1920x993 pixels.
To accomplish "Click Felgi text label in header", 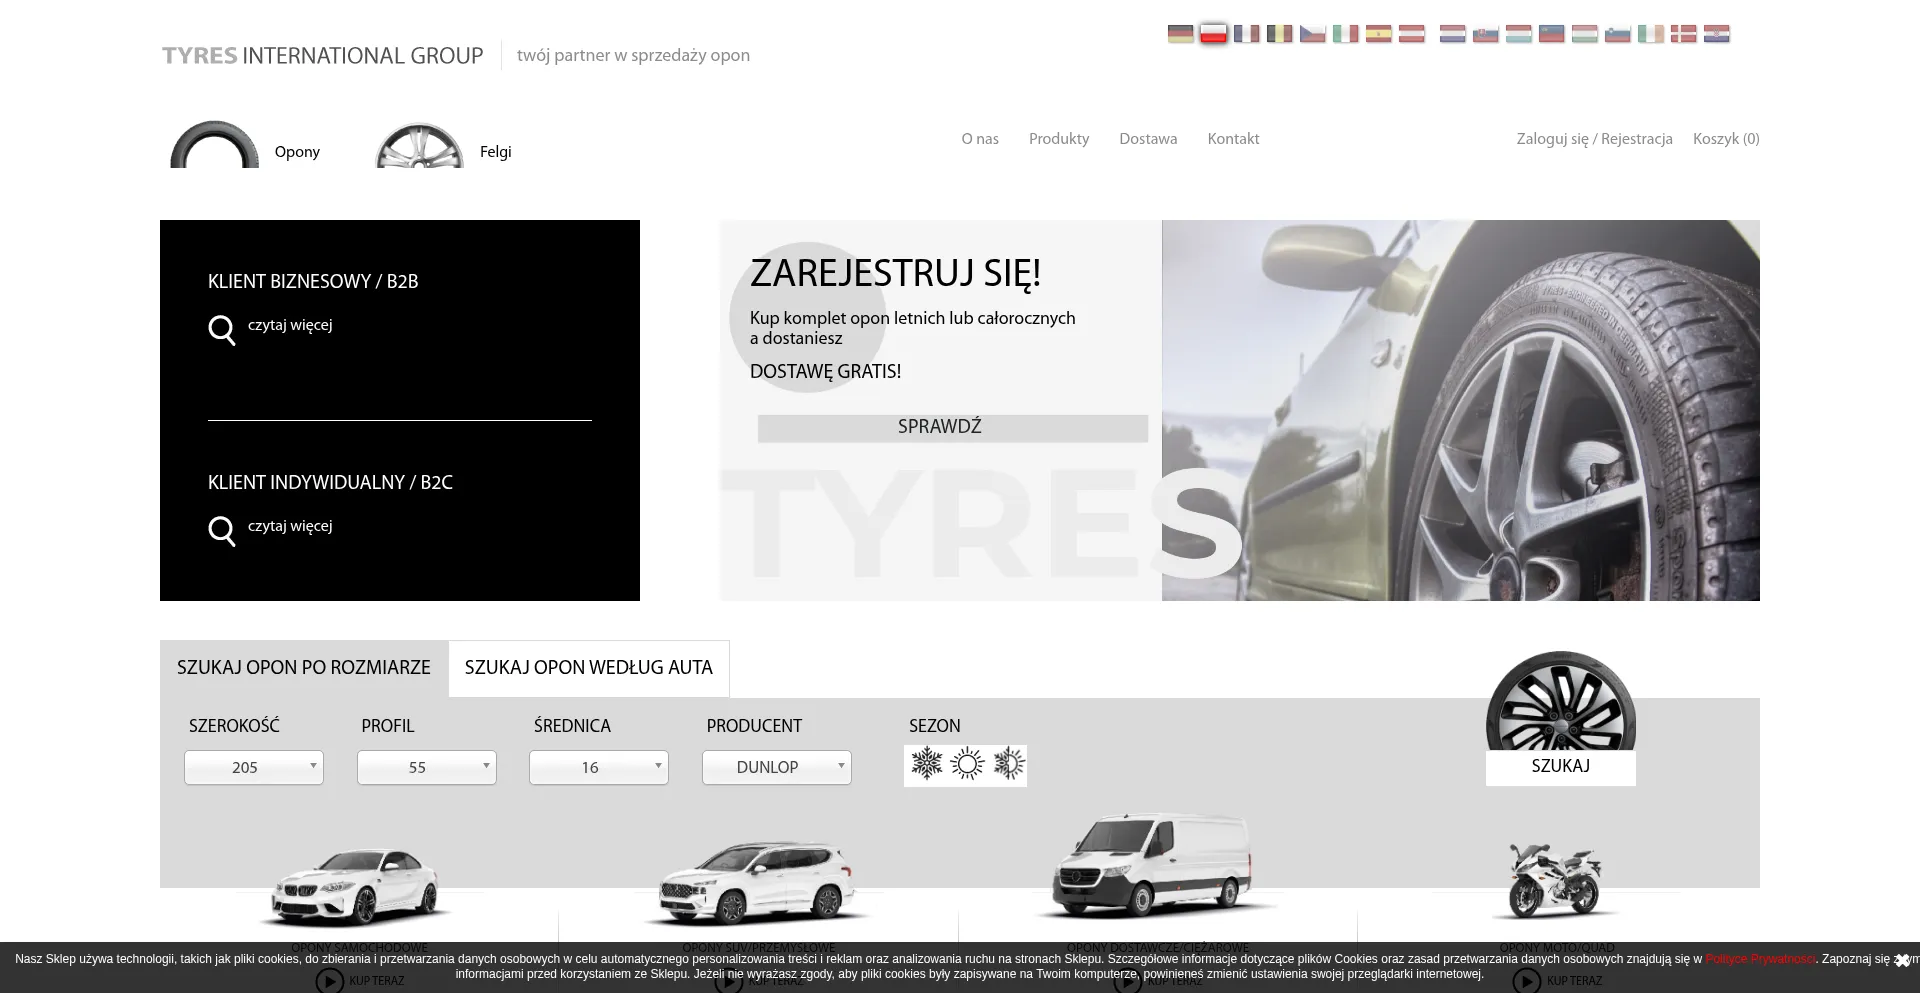I will tap(495, 152).
